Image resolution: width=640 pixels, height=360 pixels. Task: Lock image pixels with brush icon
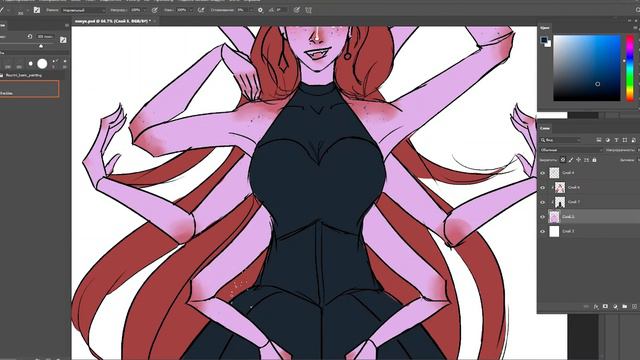click(x=571, y=160)
